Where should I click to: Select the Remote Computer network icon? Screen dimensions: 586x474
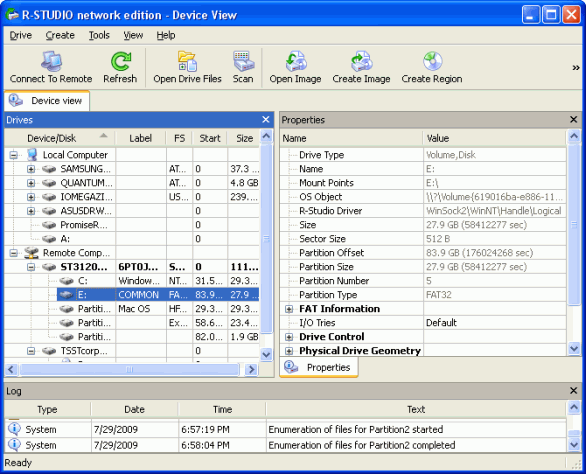(x=32, y=253)
